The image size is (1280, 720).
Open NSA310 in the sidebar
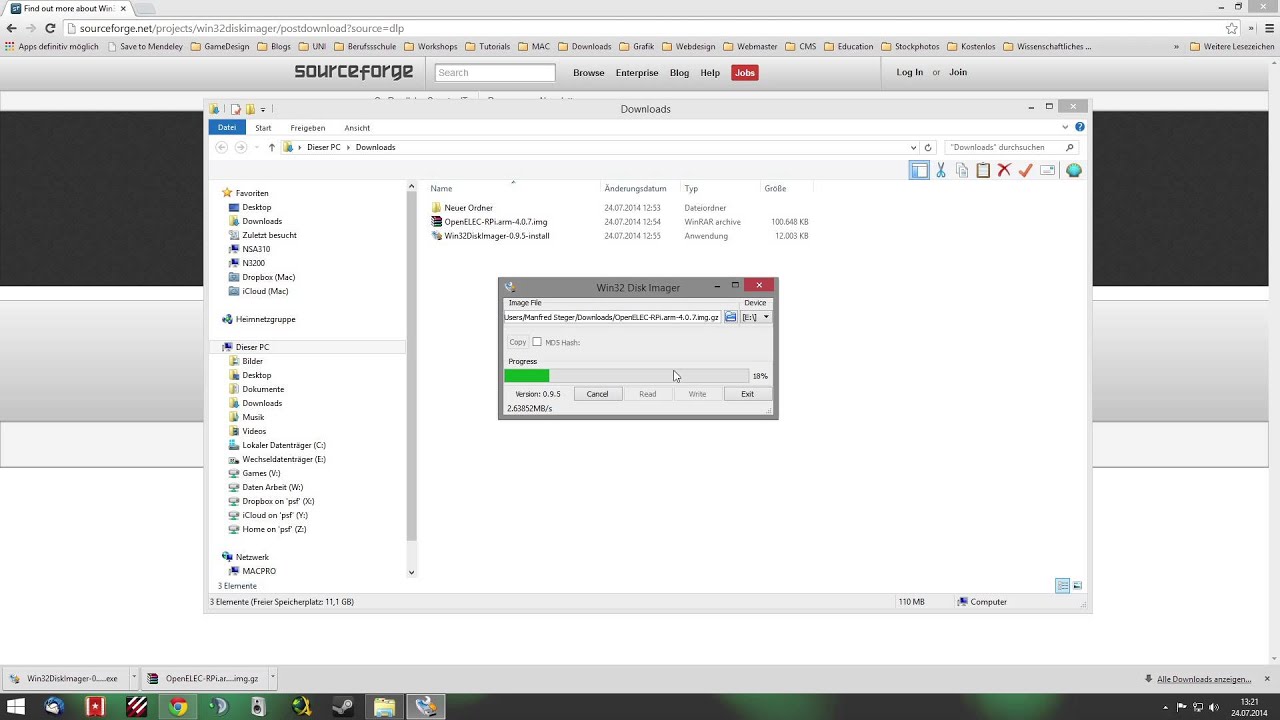(256, 249)
